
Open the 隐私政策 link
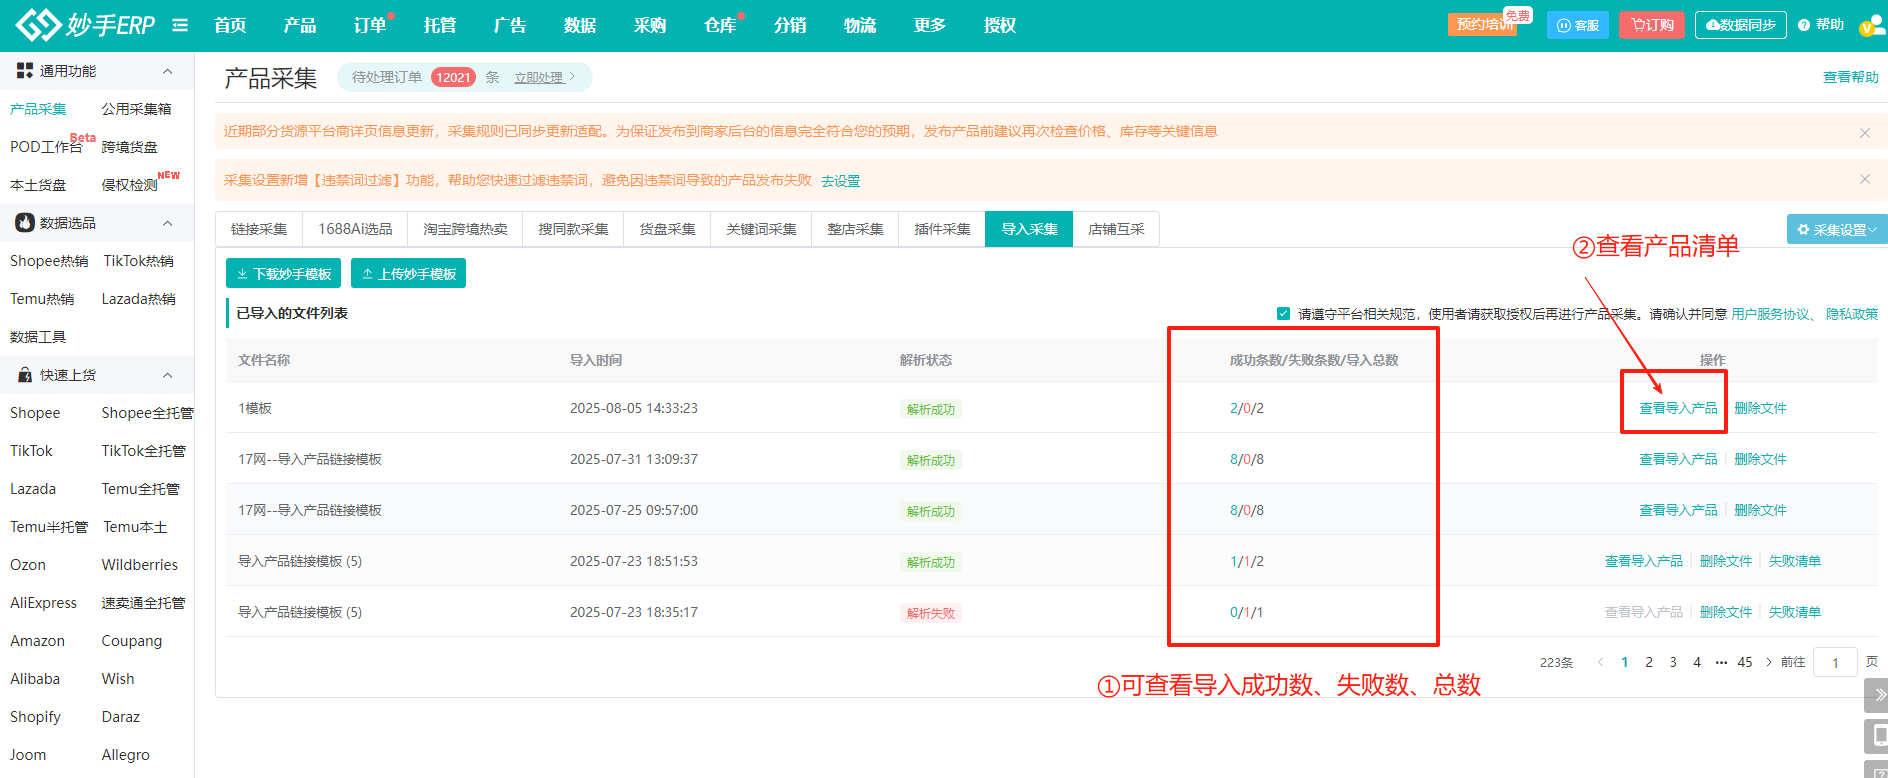point(1852,314)
